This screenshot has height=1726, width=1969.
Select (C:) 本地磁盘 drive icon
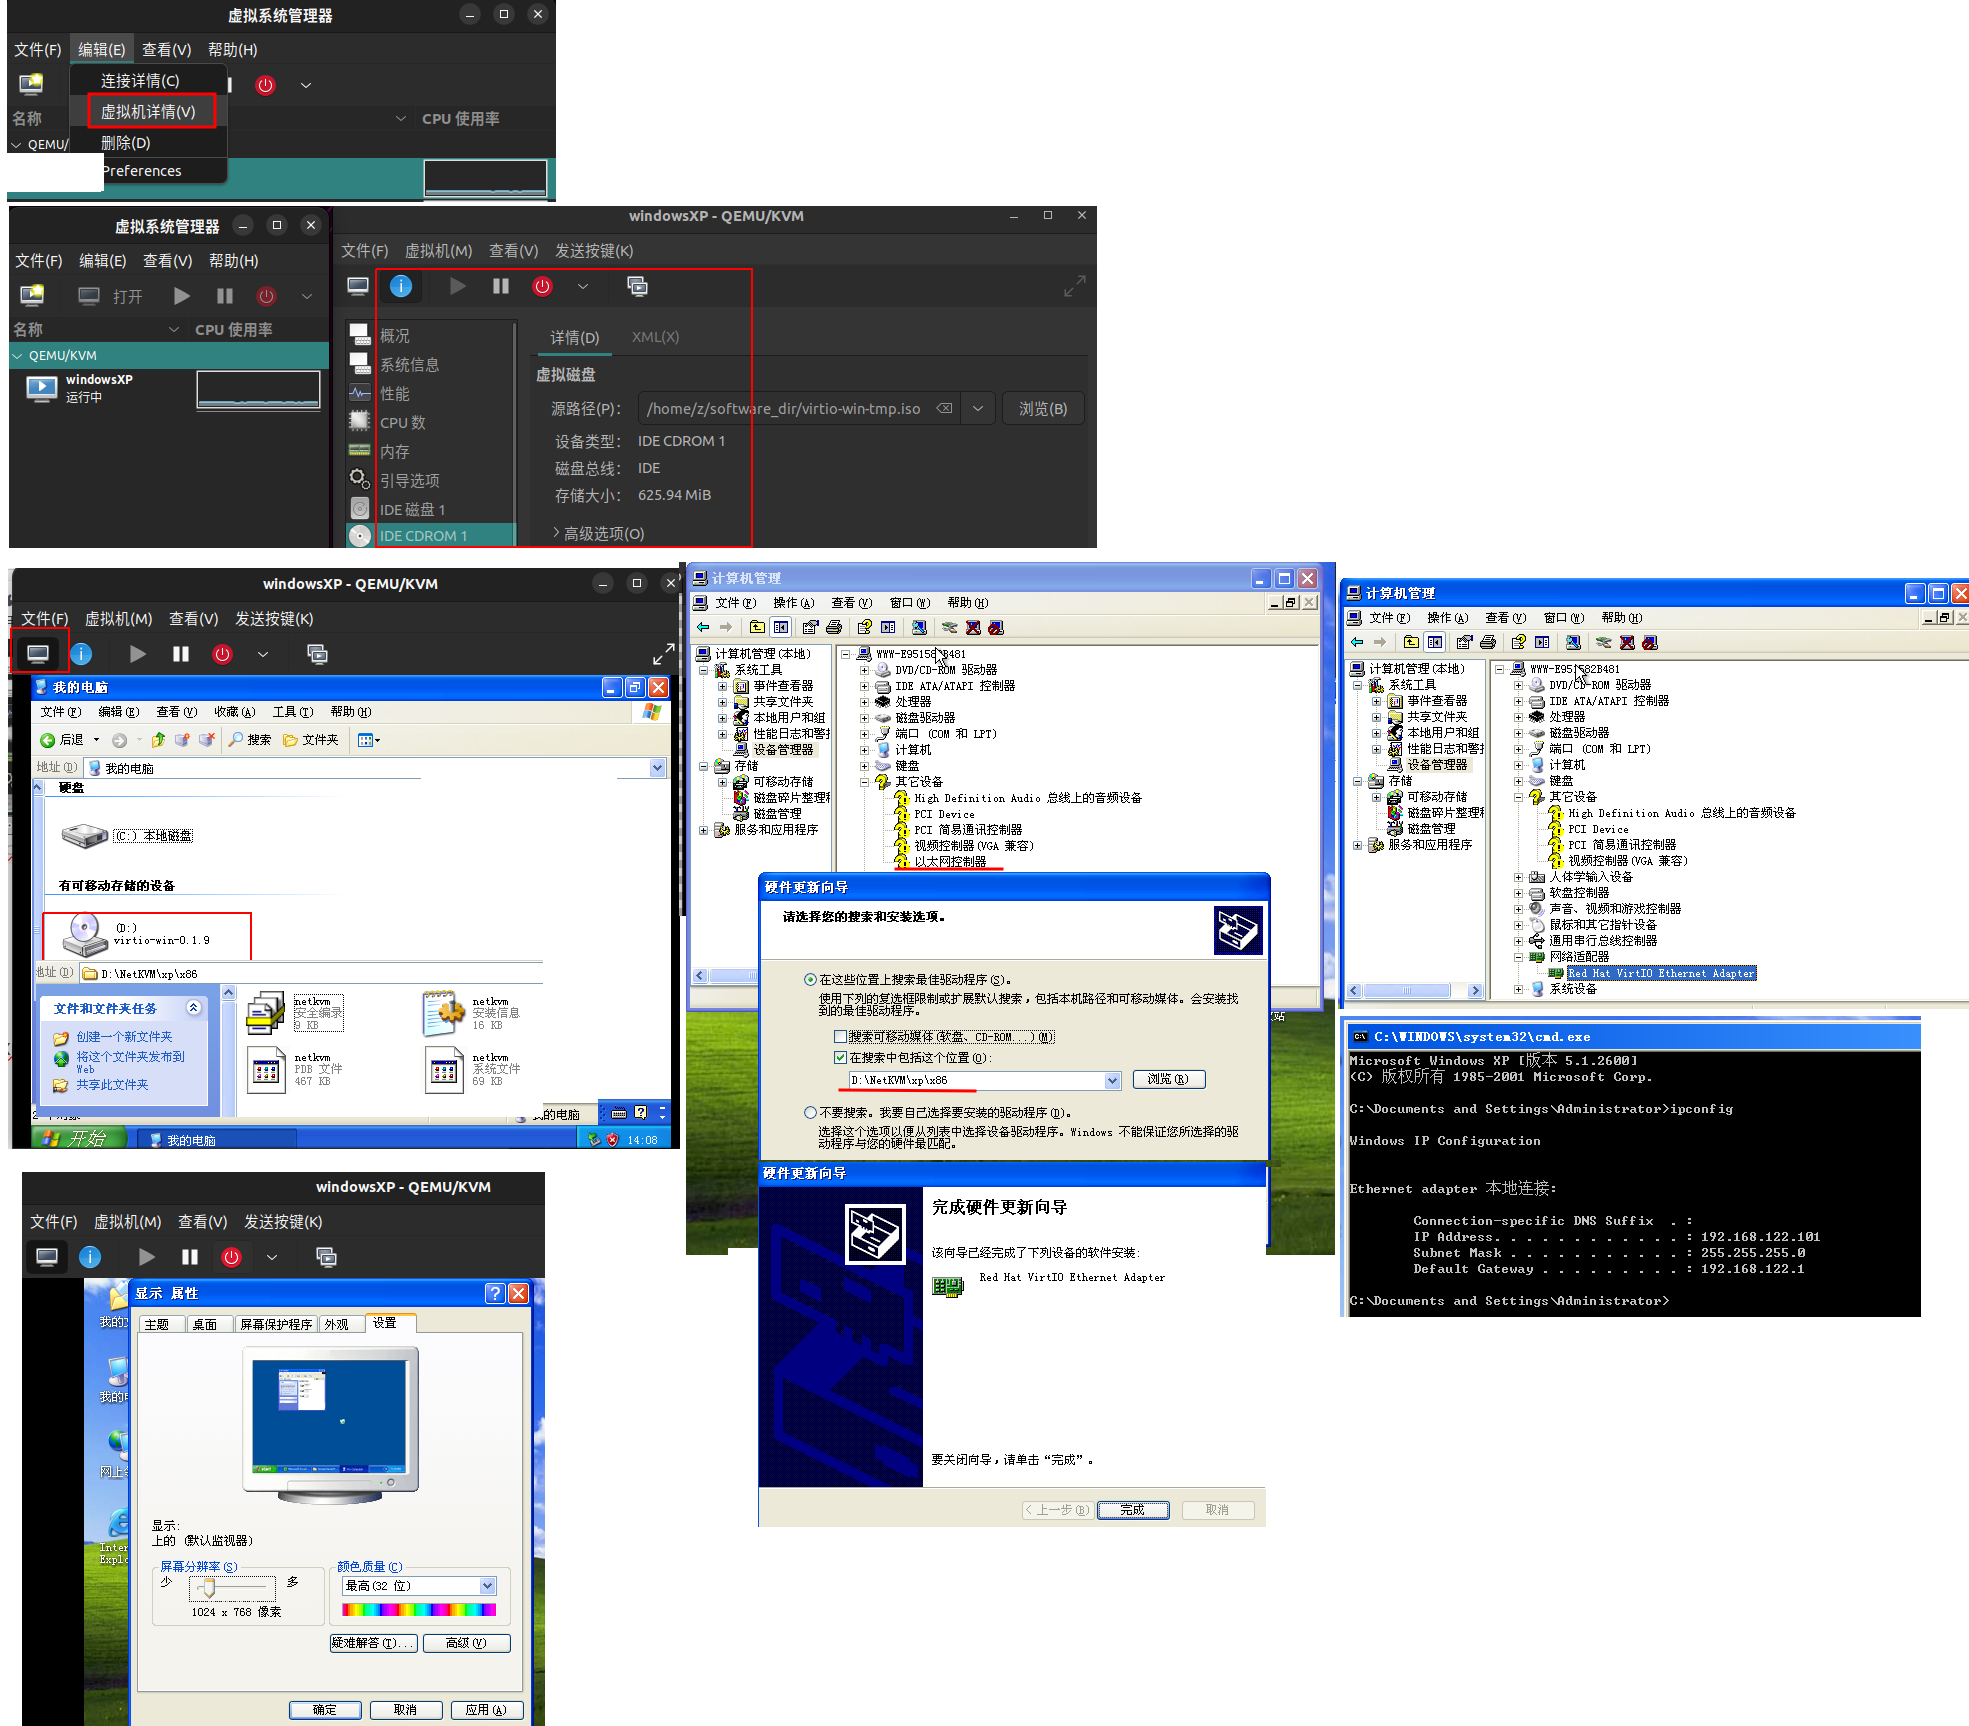(x=84, y=835)
